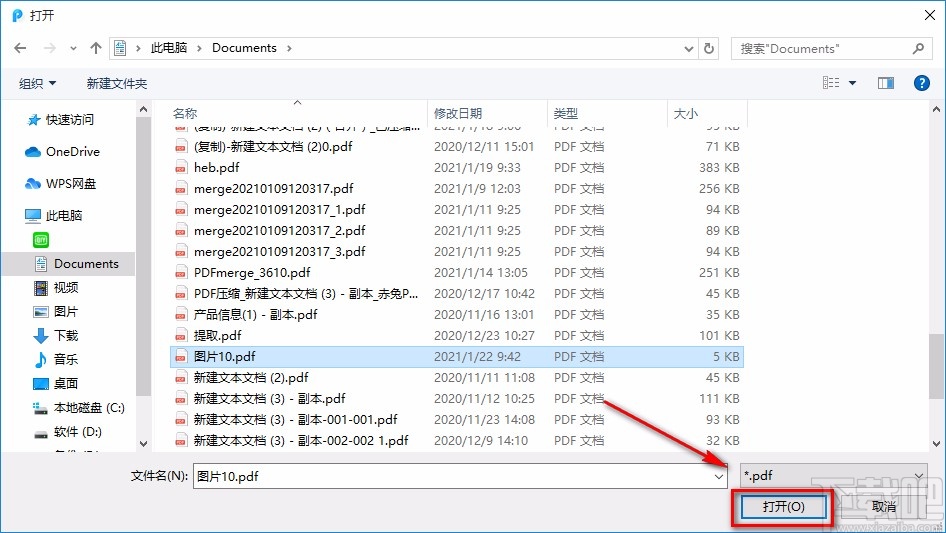Click the magnifier search icon
The image size is (946, 533).
918,48
